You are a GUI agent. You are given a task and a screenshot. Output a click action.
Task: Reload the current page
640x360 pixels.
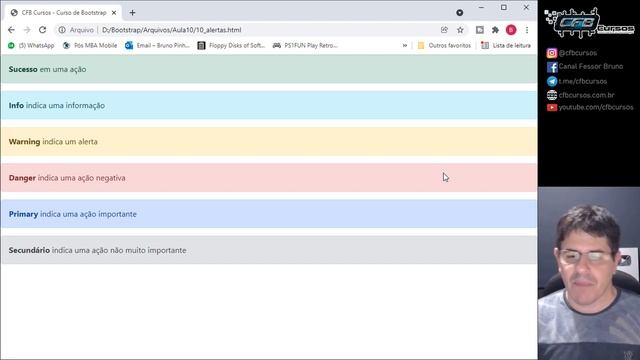pyautogui.click(x=42, y=30)
